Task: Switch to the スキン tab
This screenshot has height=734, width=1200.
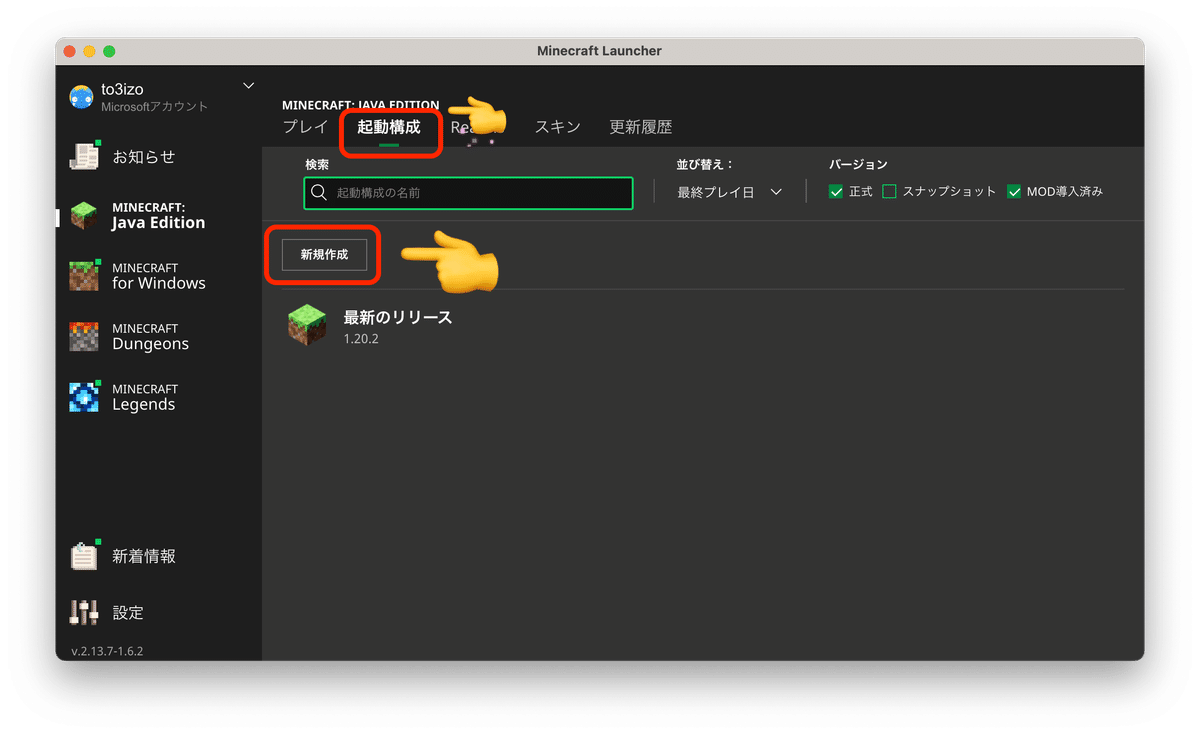Action: point(557,127)
